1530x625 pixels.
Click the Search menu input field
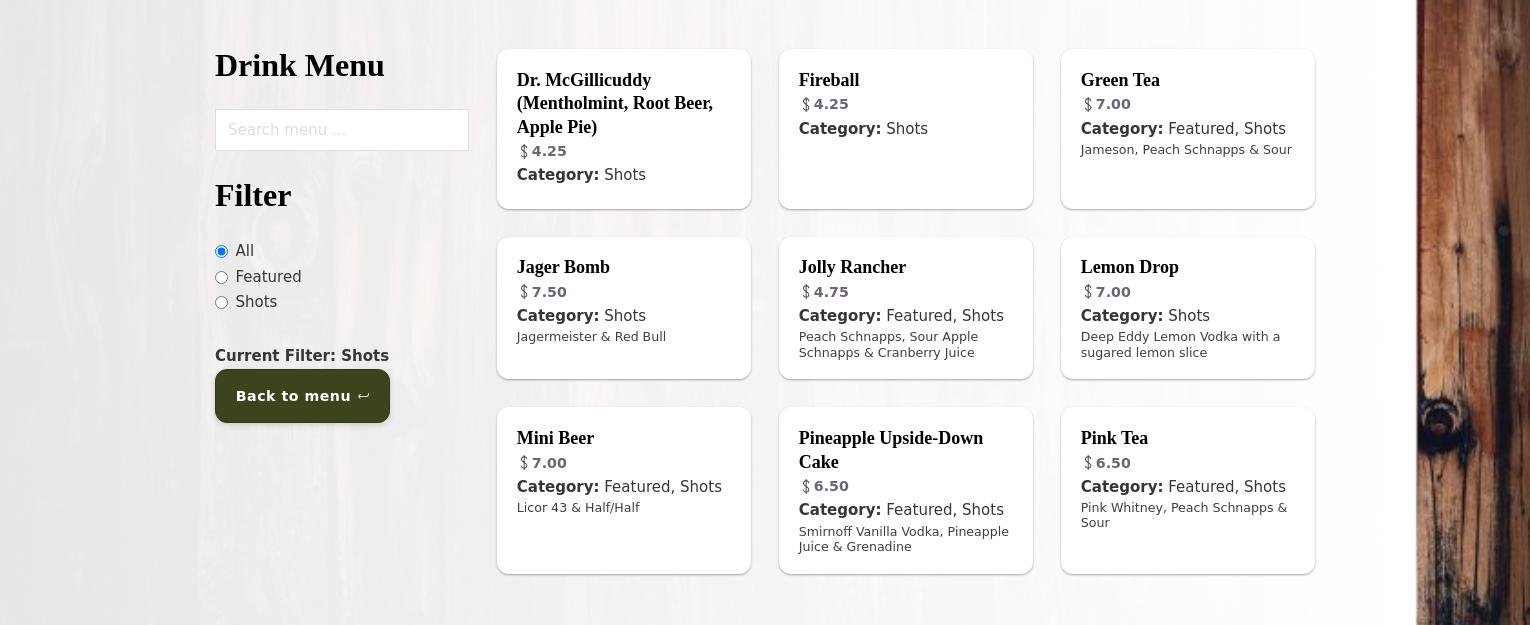coord(341,130)
